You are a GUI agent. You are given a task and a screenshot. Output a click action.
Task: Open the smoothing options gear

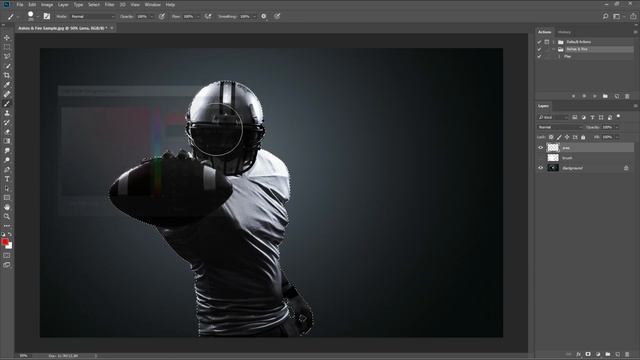pyautogui.click(x=264, y=16)
